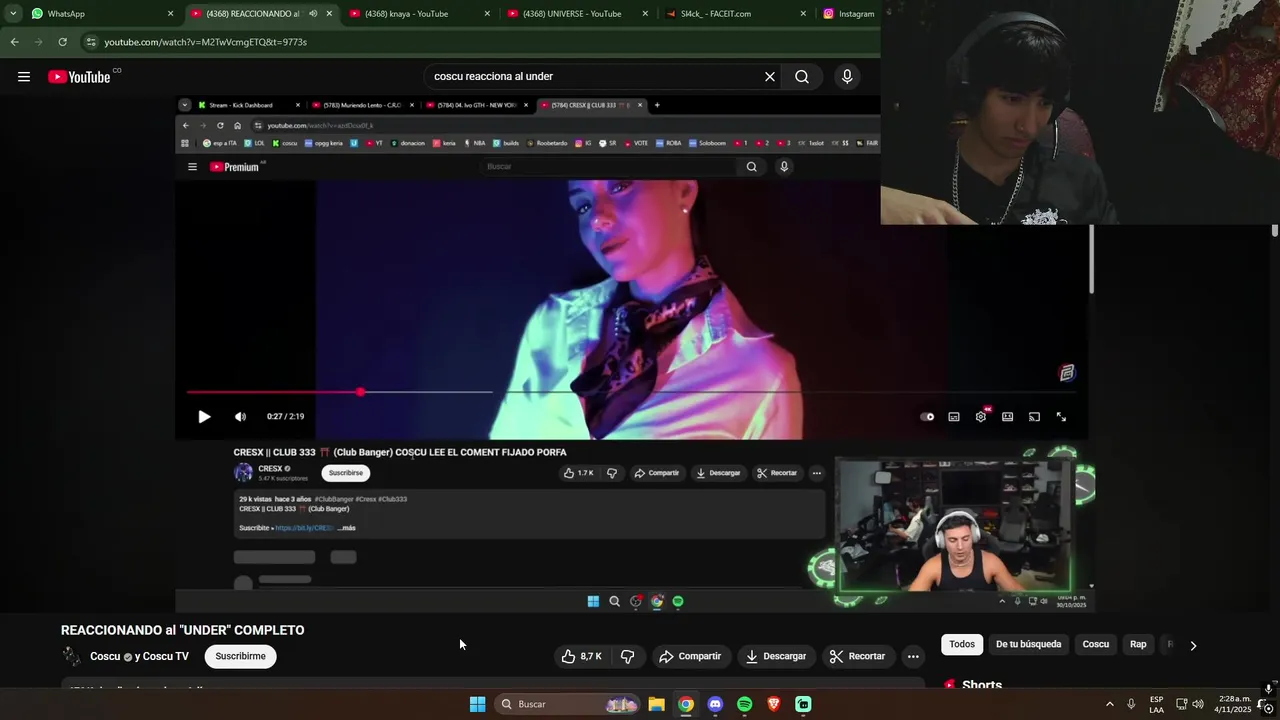Open File Explorer from the taskbar
Image resolution: width=1280 pixels, height=720 pixels.
tap(656, 704)
